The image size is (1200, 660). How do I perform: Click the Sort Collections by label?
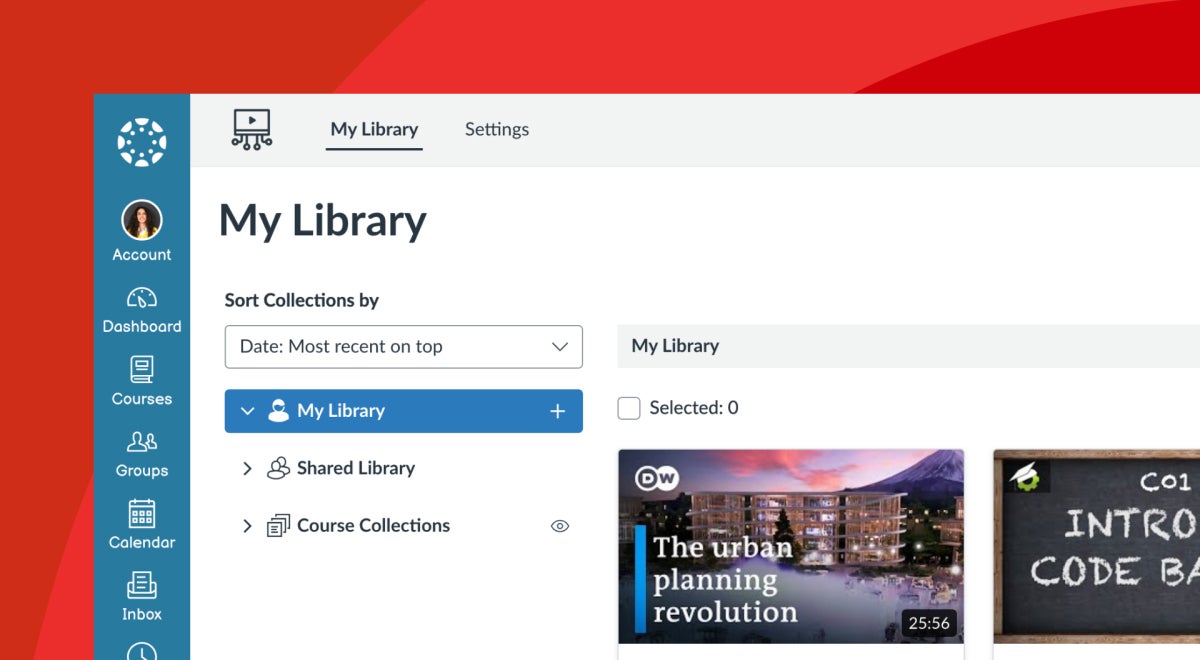(302, 300)
